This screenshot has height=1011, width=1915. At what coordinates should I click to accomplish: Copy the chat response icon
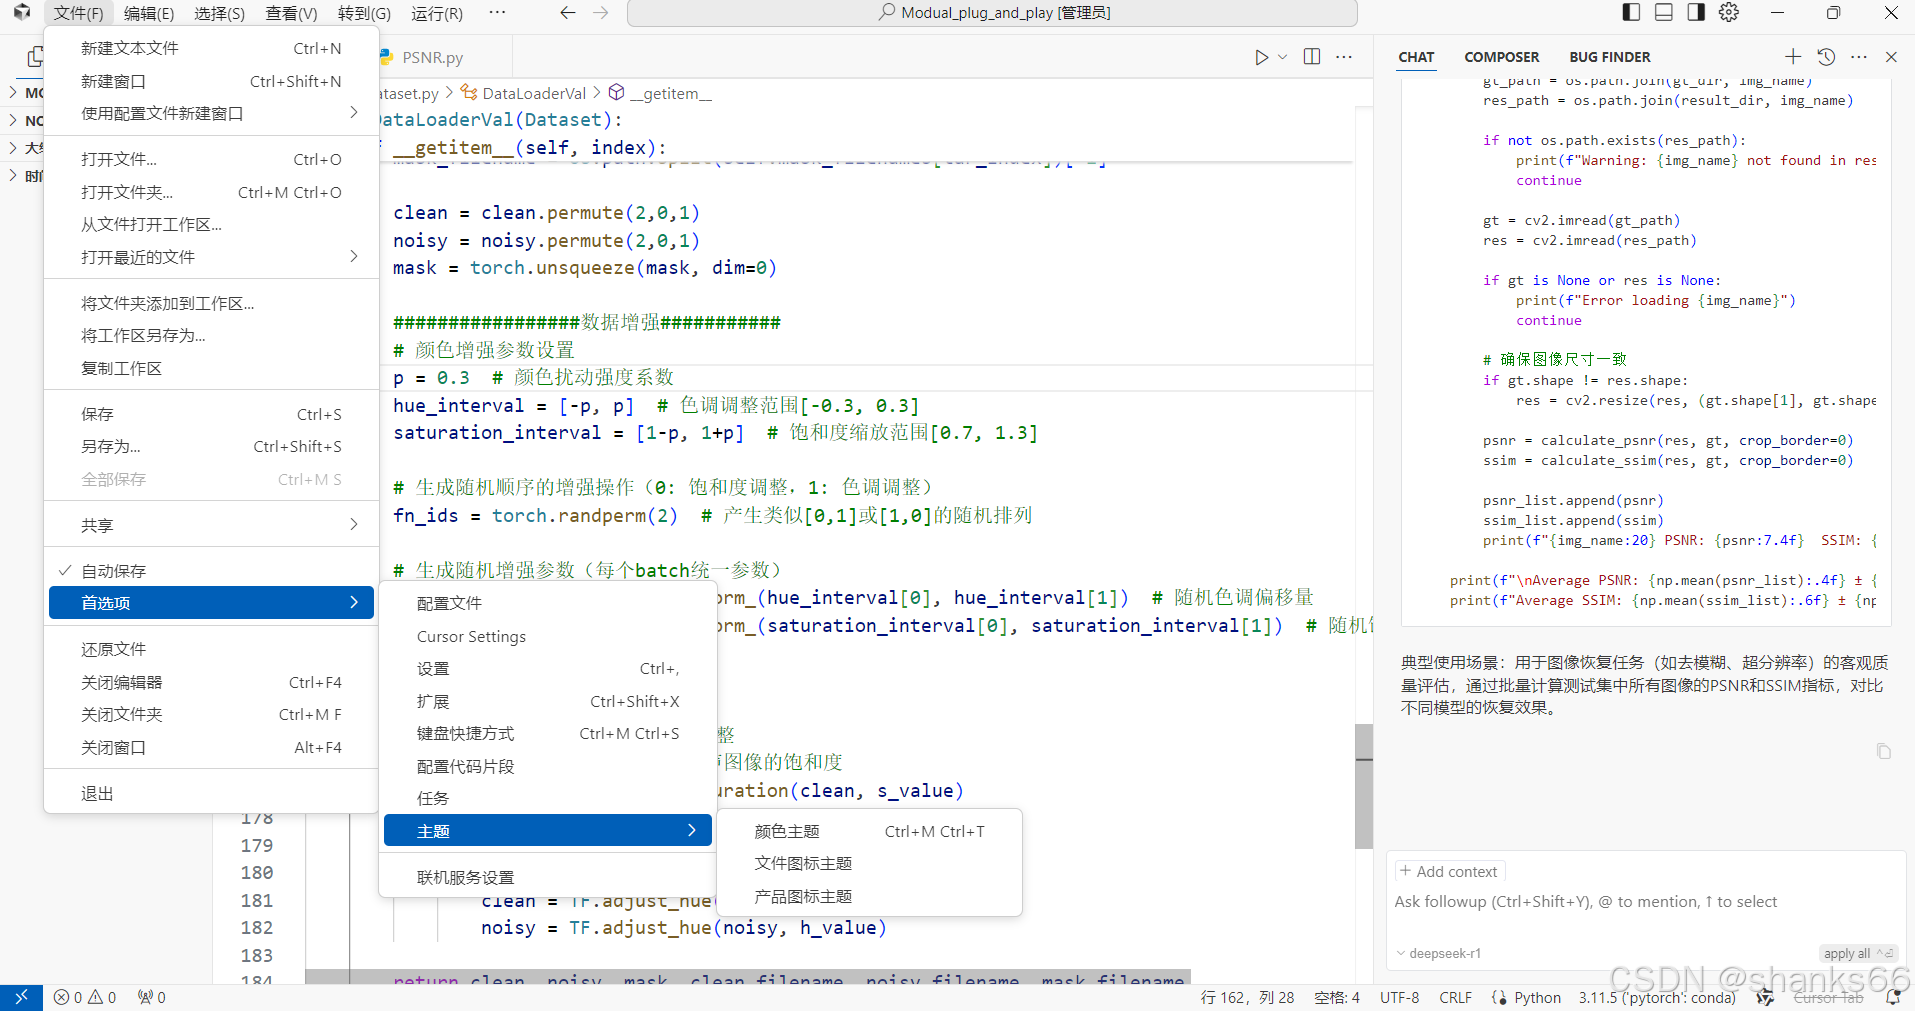[x=1884, y=751]
